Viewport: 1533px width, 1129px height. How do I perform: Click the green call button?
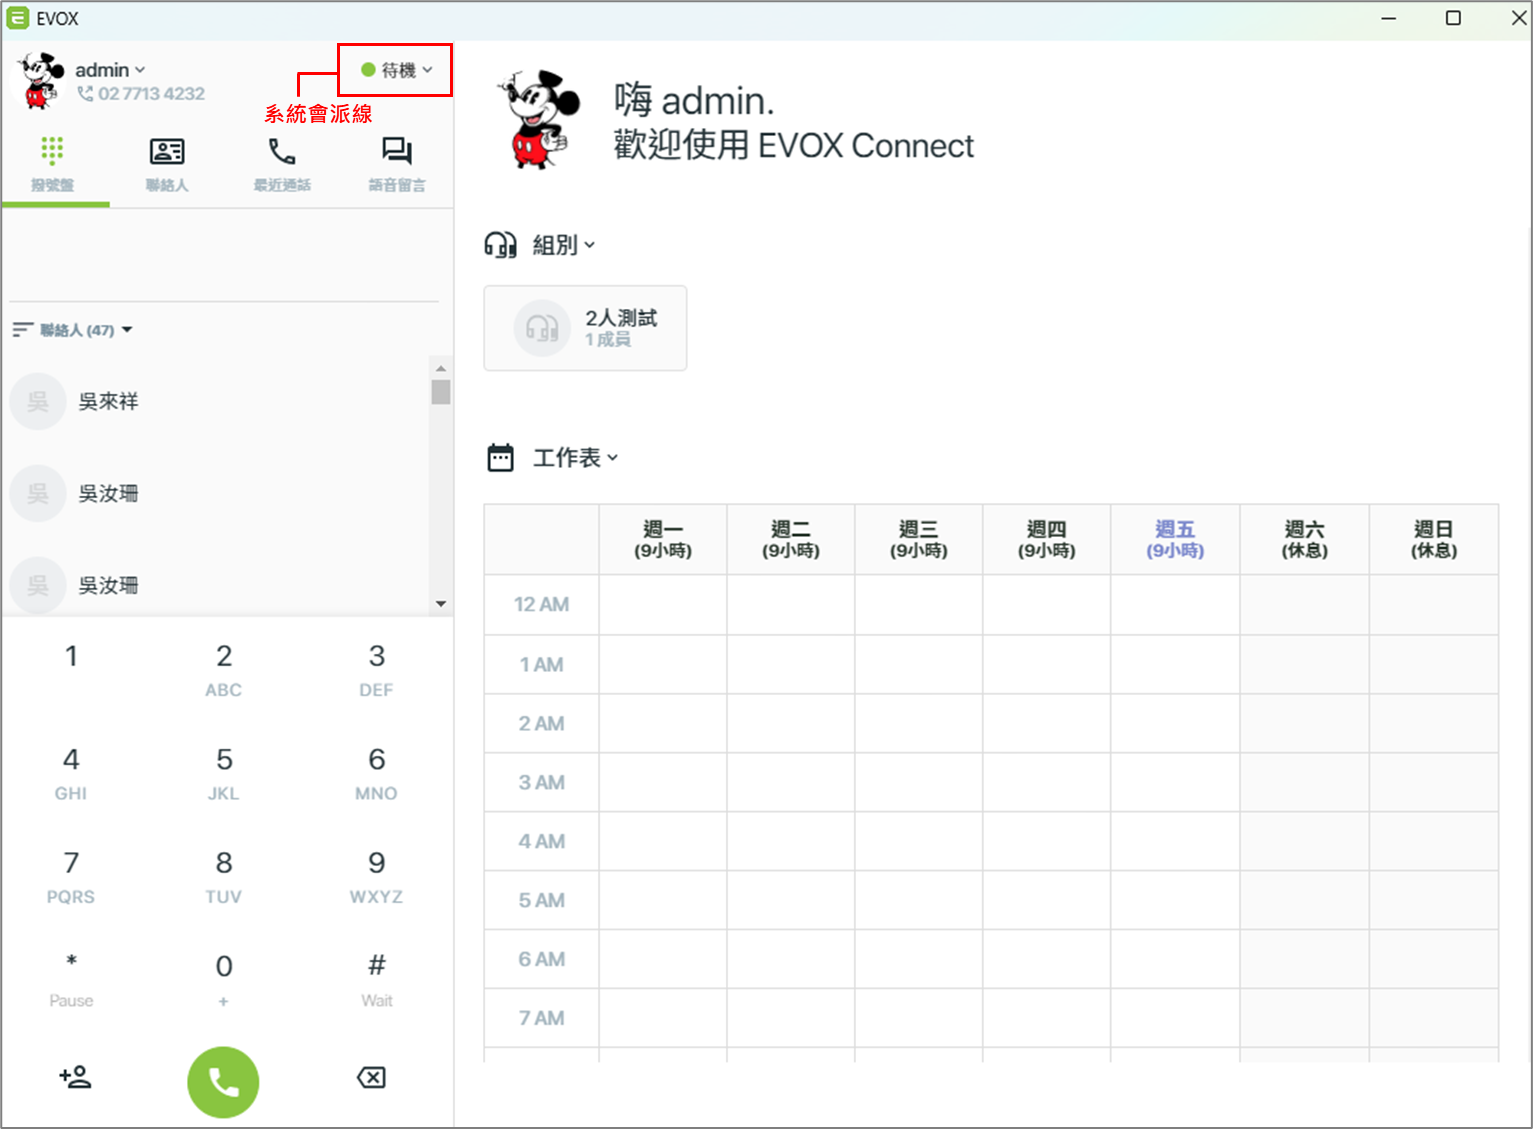(223, 1082)
